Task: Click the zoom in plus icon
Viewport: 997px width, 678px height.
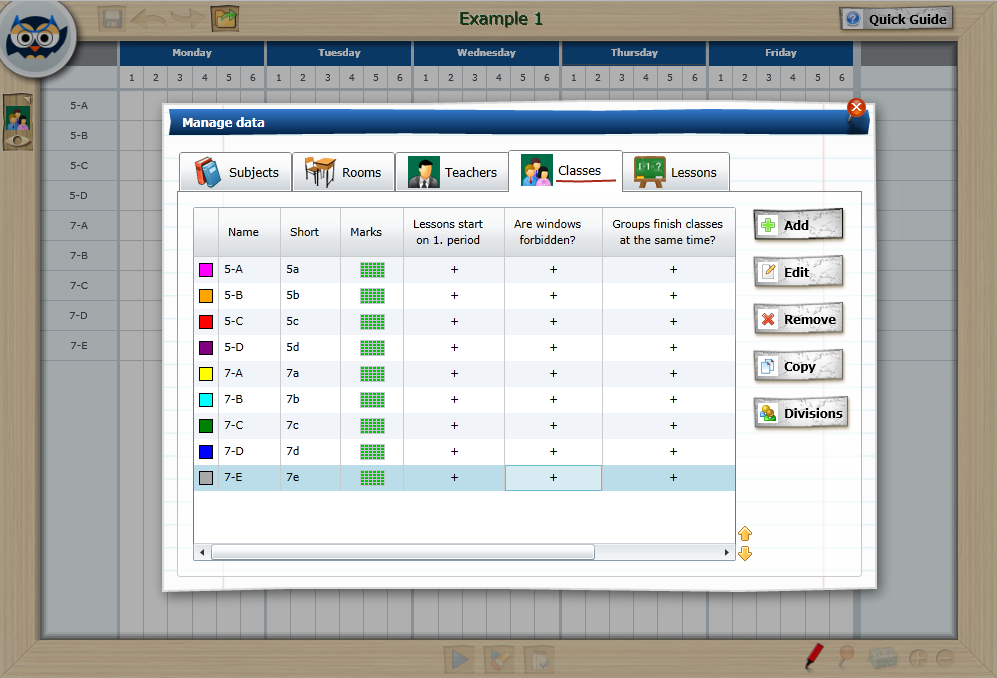Action: [x=917, y=658]
